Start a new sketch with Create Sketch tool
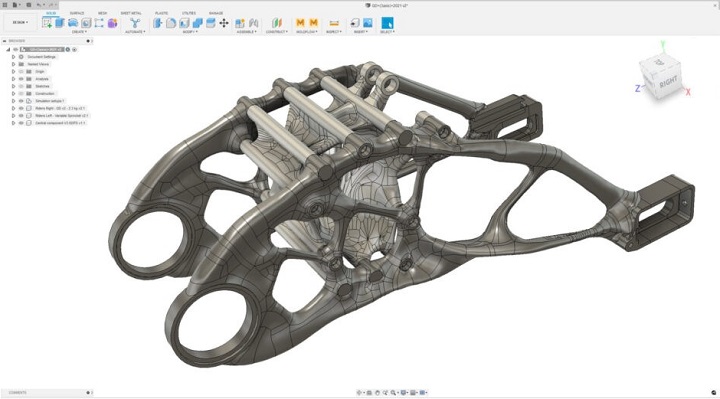Screen dimensions: 720x399 (47, 22)
